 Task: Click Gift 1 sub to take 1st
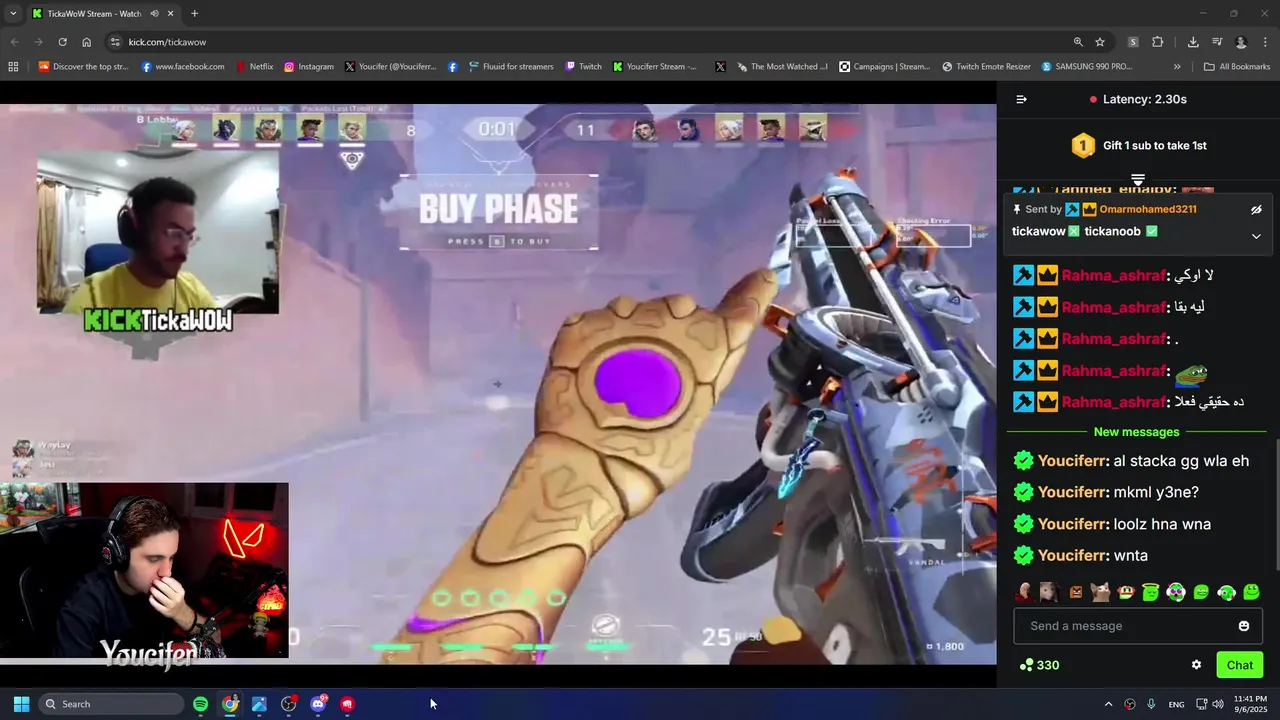click(x=1139, y=146)
